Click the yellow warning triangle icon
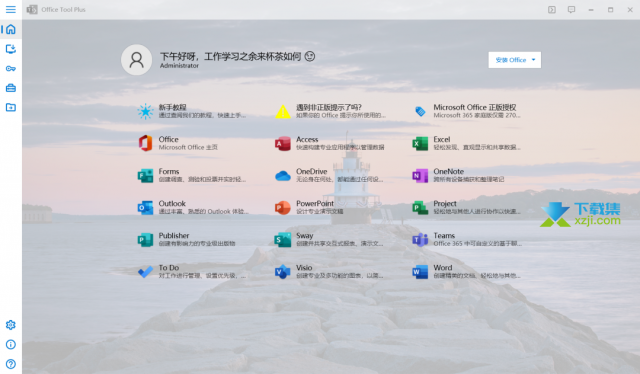 282,111
